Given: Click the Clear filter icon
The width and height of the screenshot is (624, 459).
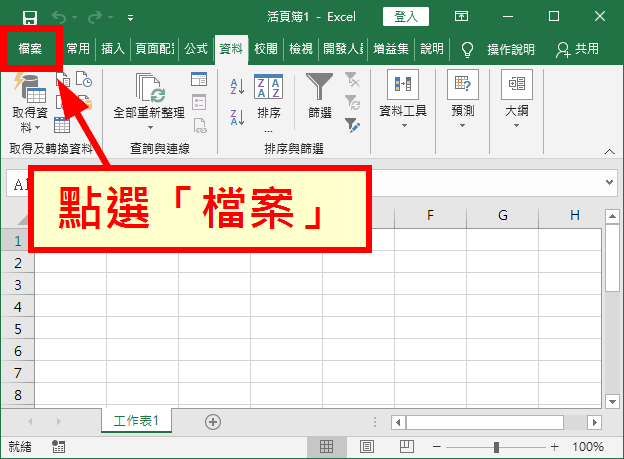Looking at the screenshot, I should click(x=352, y=79).
